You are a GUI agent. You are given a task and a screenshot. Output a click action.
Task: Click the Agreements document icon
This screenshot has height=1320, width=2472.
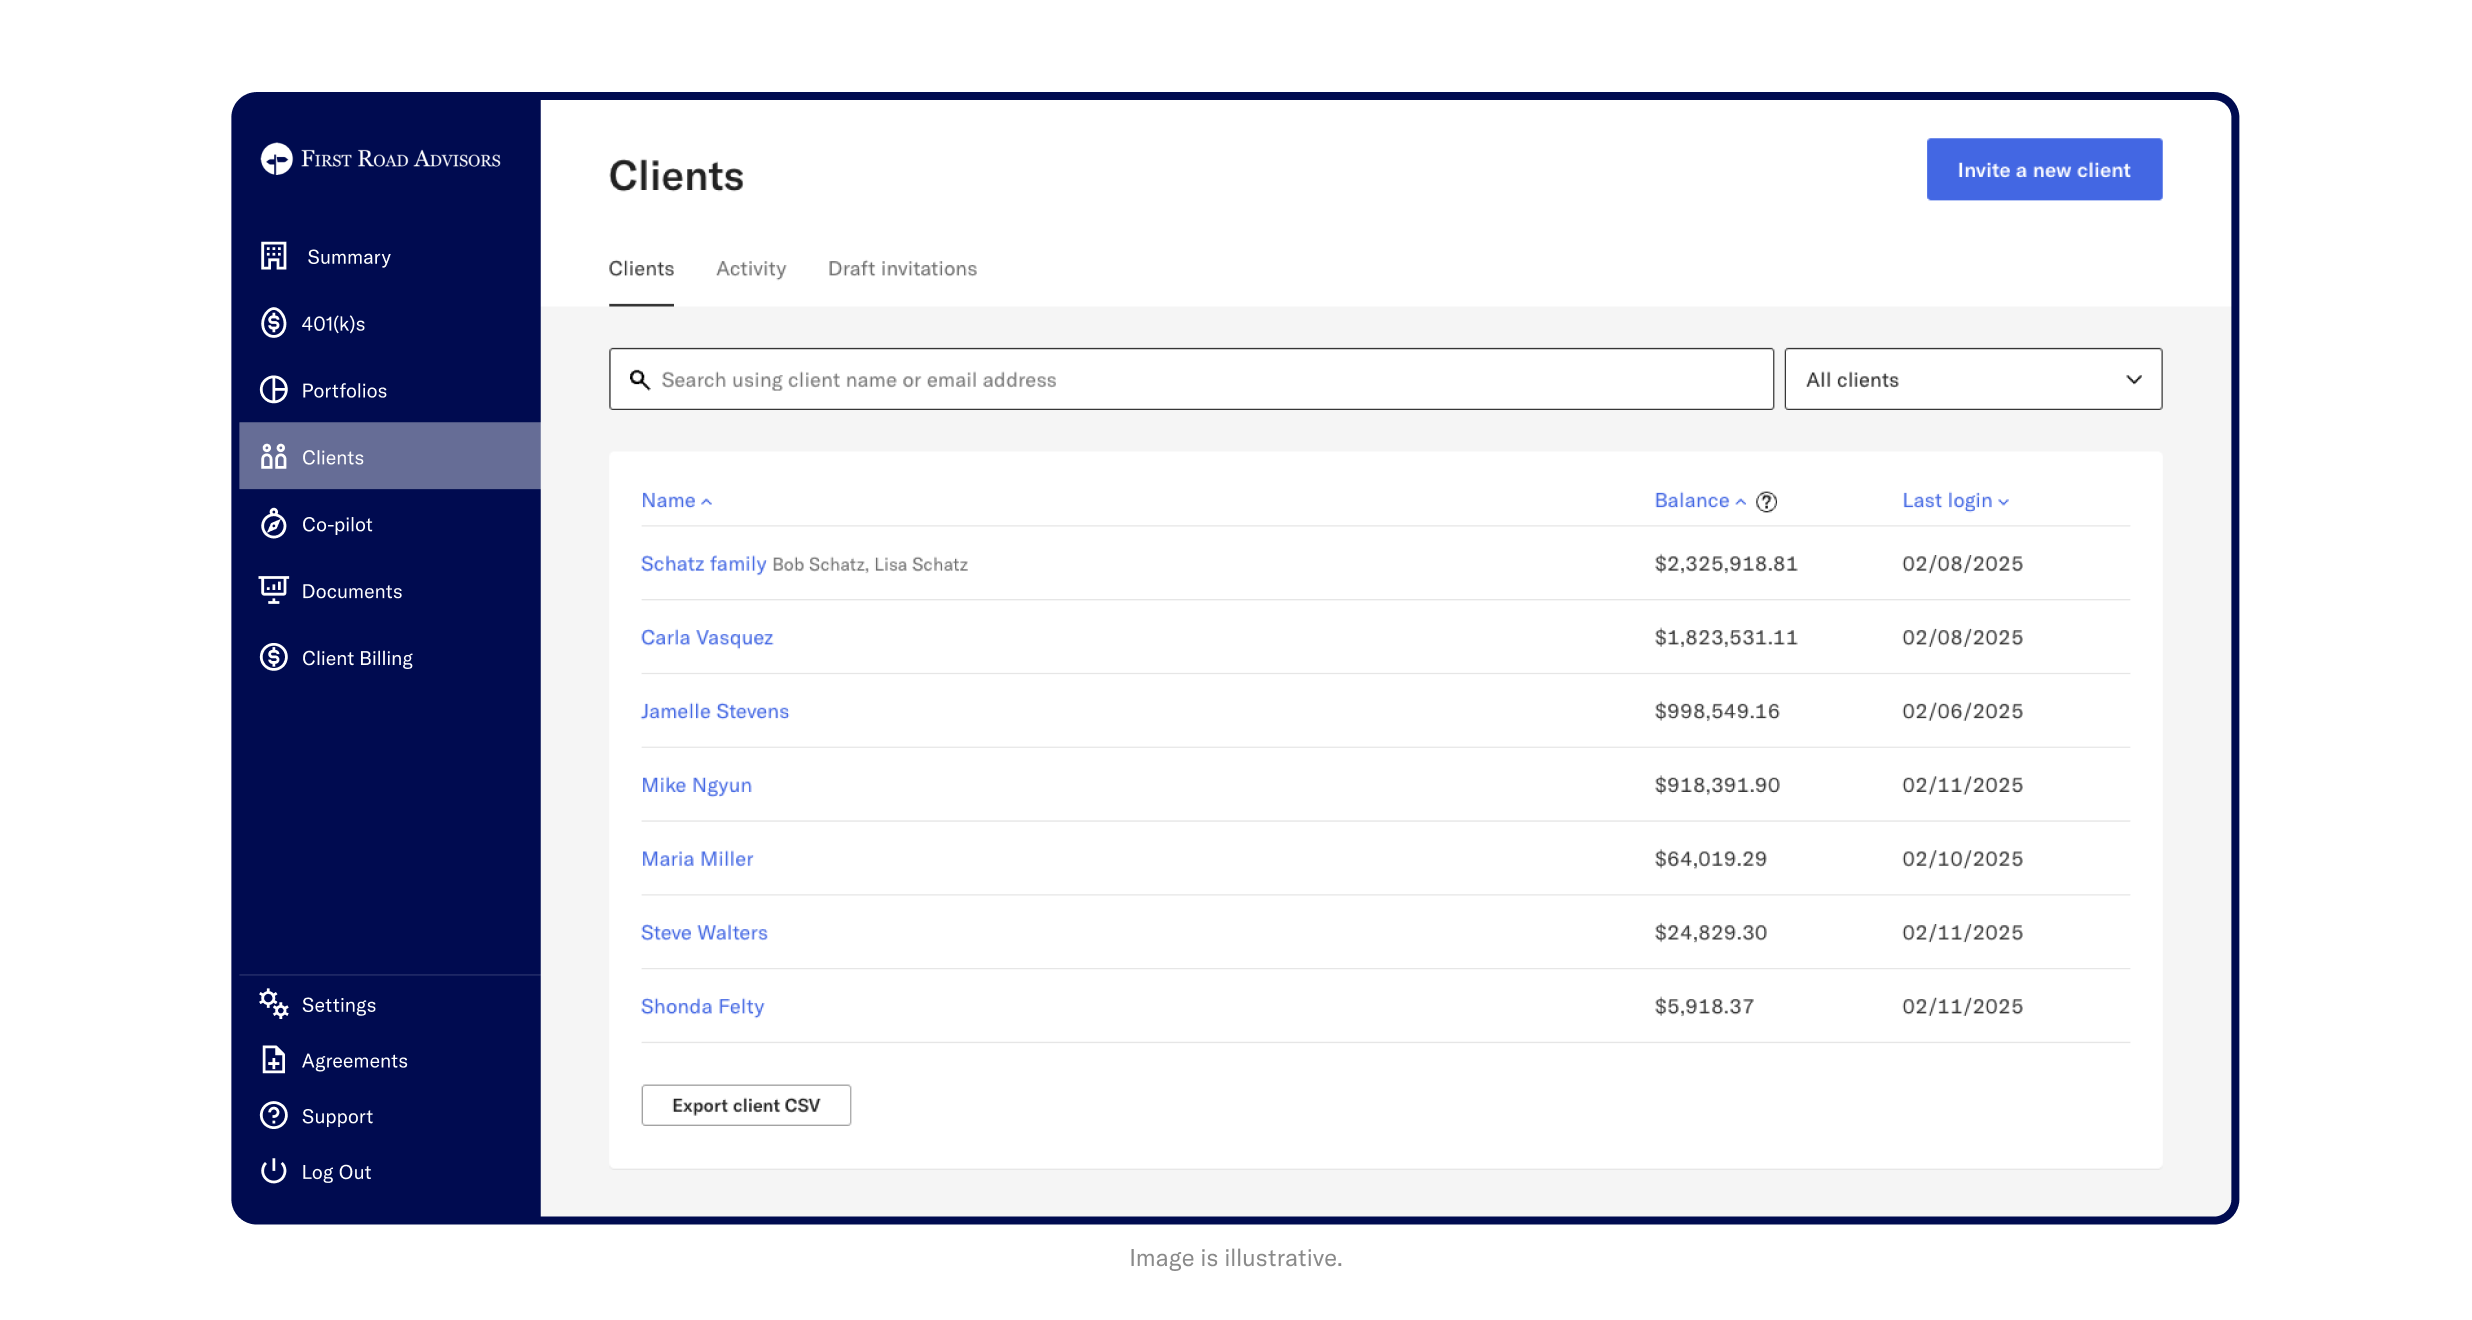274,1060
